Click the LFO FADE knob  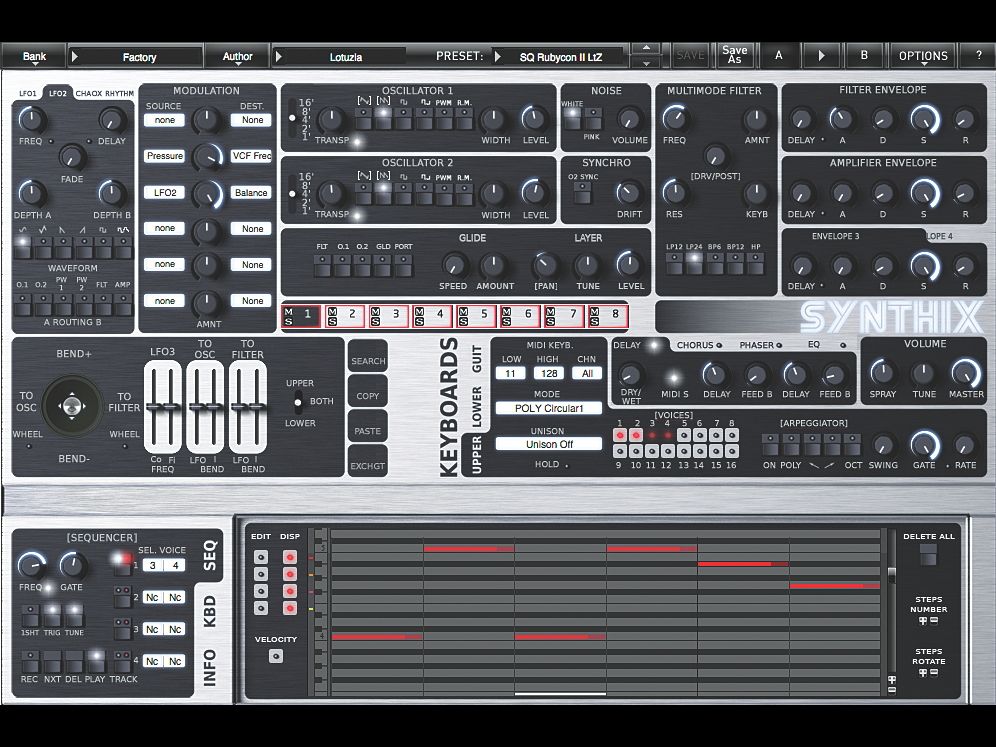point(72,157)
